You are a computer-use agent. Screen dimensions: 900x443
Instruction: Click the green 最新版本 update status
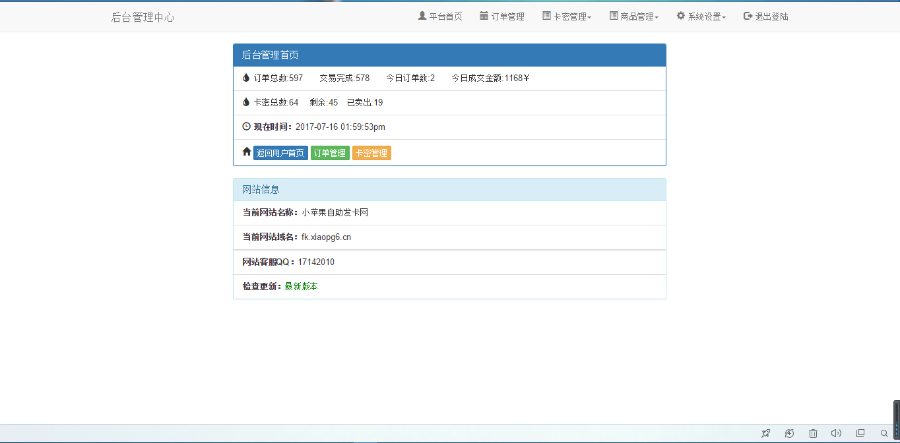pyautogui.click(x=301, y=286)
